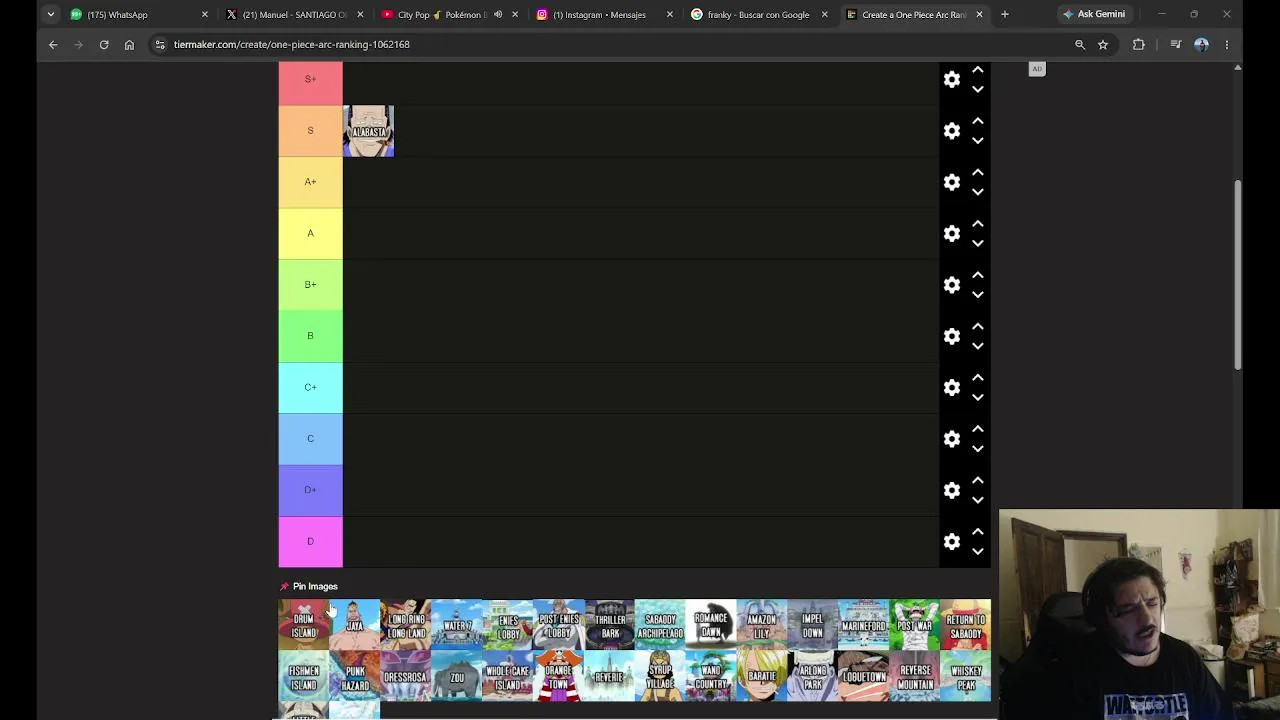This screenshot has width=1280, height=720.
Task: Select the Post War arc image
Action: (x=915, y=625)
